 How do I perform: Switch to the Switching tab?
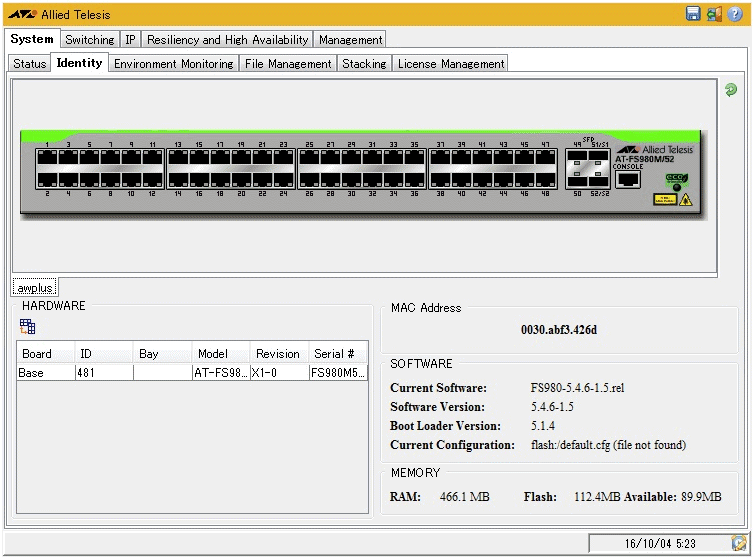click(90, 40)
